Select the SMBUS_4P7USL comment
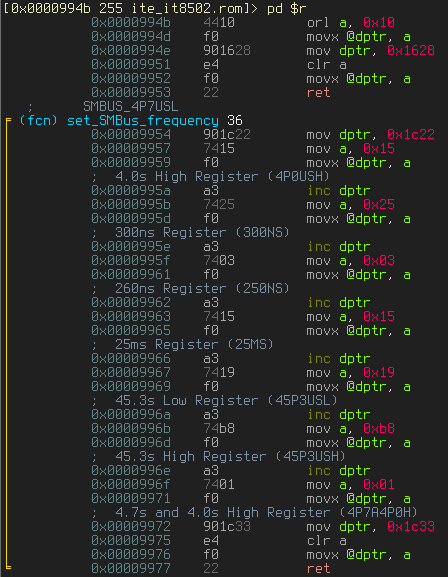Screen dimensions: 448x577 (x=131, y=107)
